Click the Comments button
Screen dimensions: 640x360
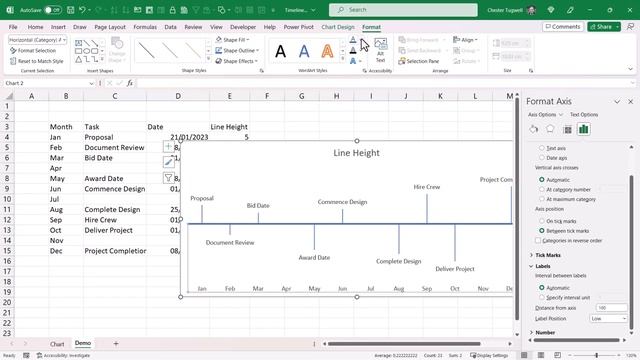point(563,27)
